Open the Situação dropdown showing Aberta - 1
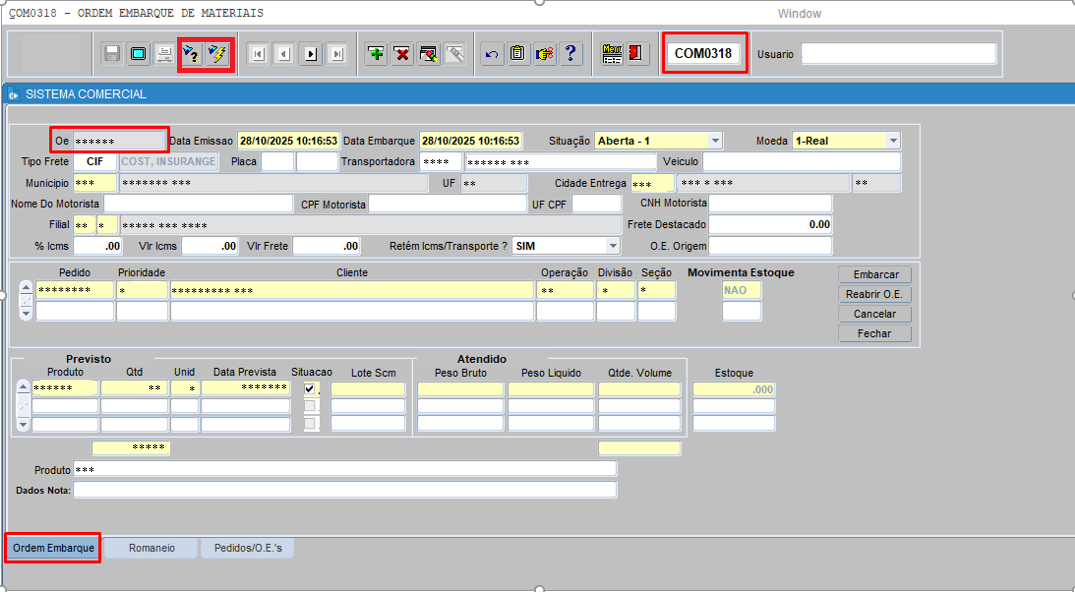This screenshot has height=592, width=1075. (715, 141)
